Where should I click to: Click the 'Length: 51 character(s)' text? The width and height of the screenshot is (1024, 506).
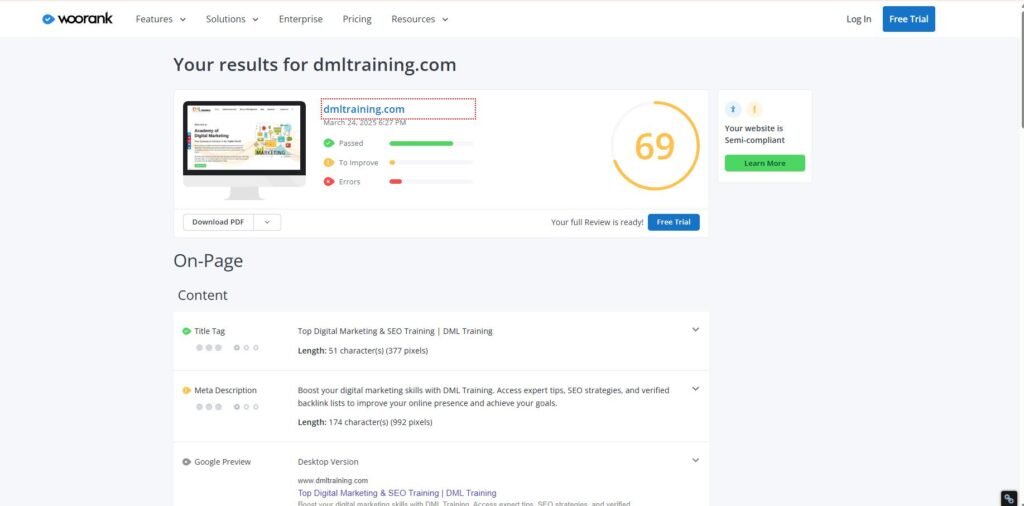coord(362,351)
